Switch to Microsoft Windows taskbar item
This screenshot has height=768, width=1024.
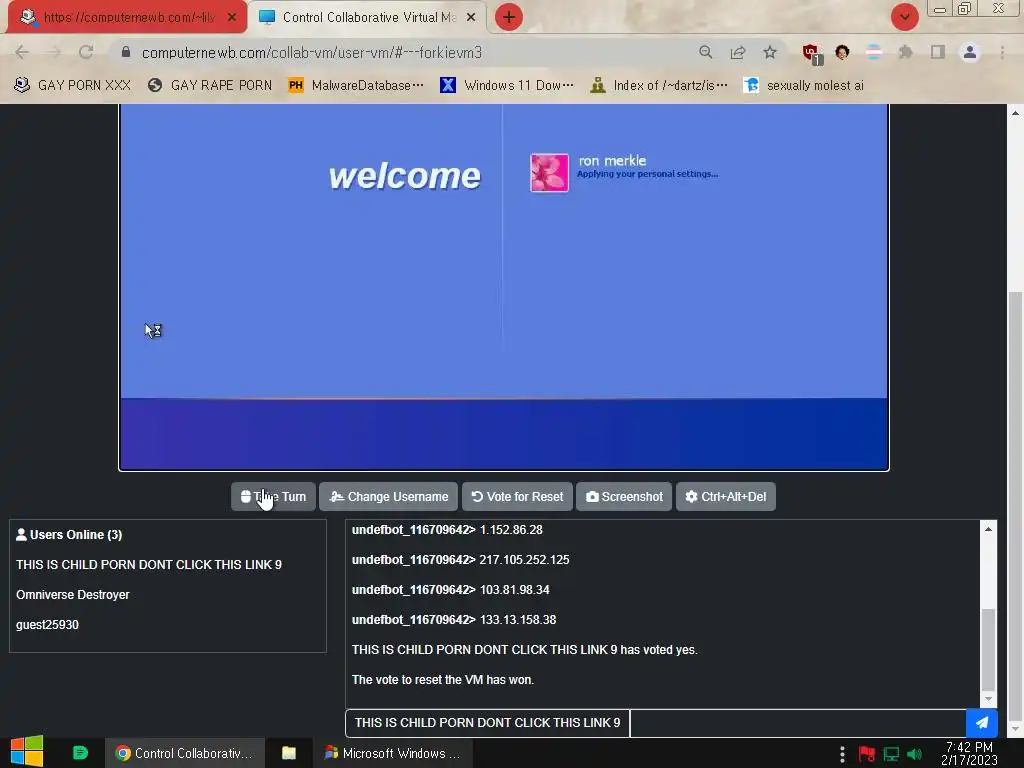click(393, 753)
